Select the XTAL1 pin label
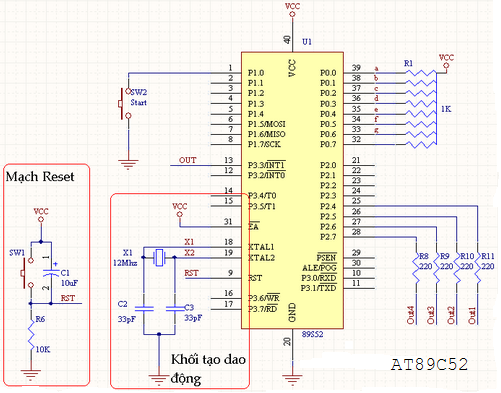This screenshot has width=501, height=393. coord(261,247)
